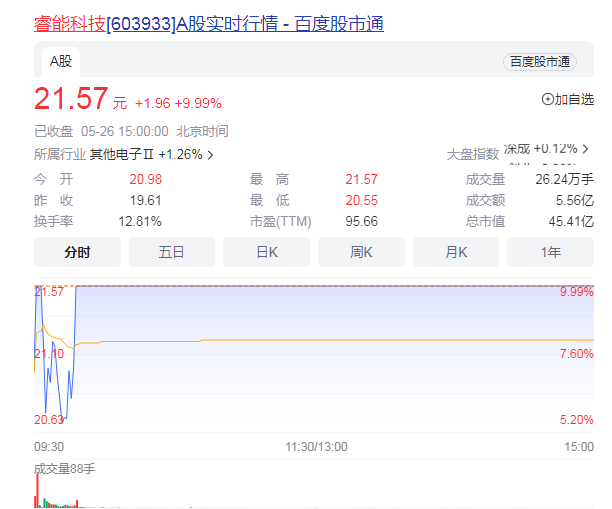The width and height of the screenshot is (612, 509).
Task: Click the yellow average price line
Action: point(300,340)
